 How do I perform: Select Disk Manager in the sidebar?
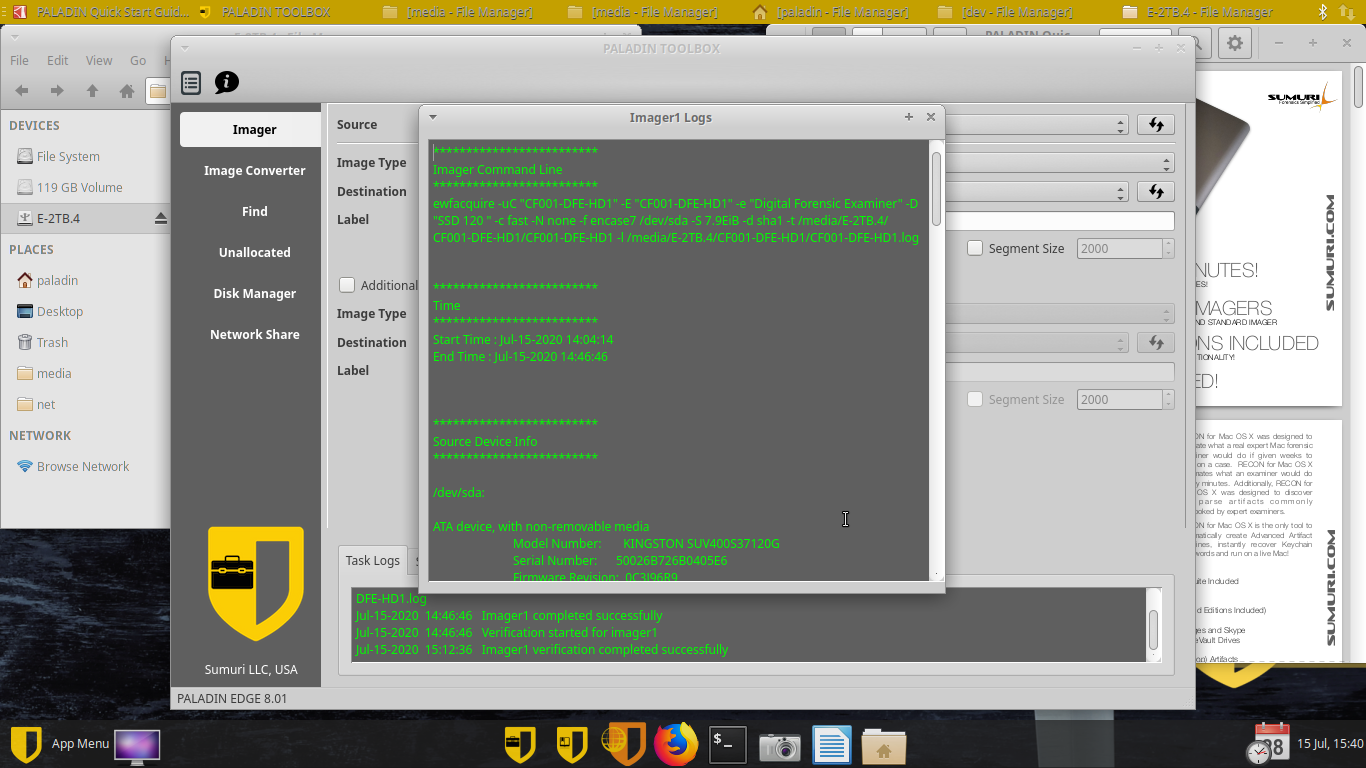(254, 293)
